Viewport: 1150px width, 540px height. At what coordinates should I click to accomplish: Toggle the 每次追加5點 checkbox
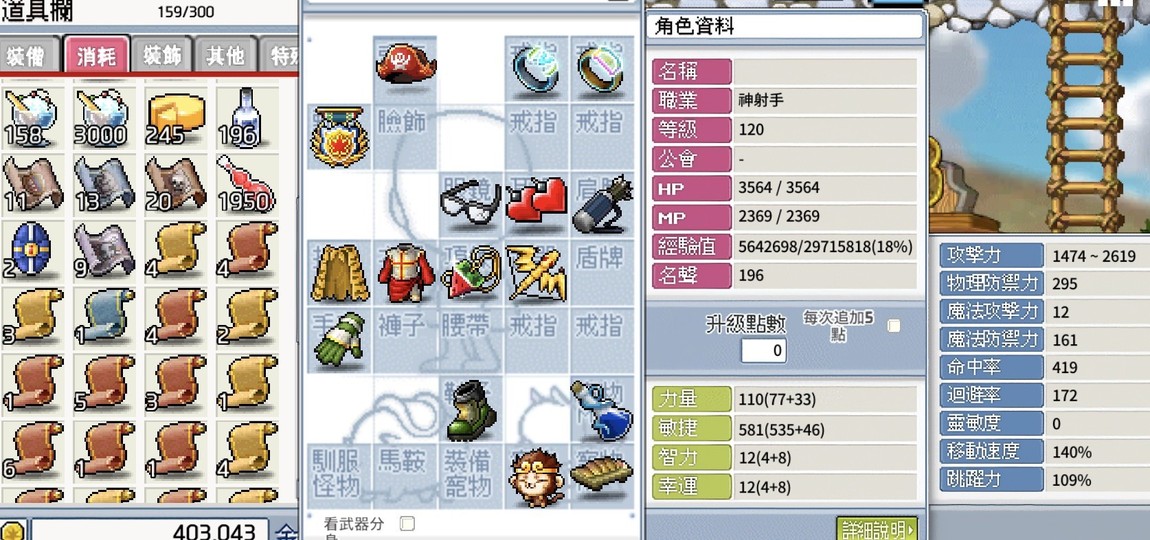[x=893, y=326]
